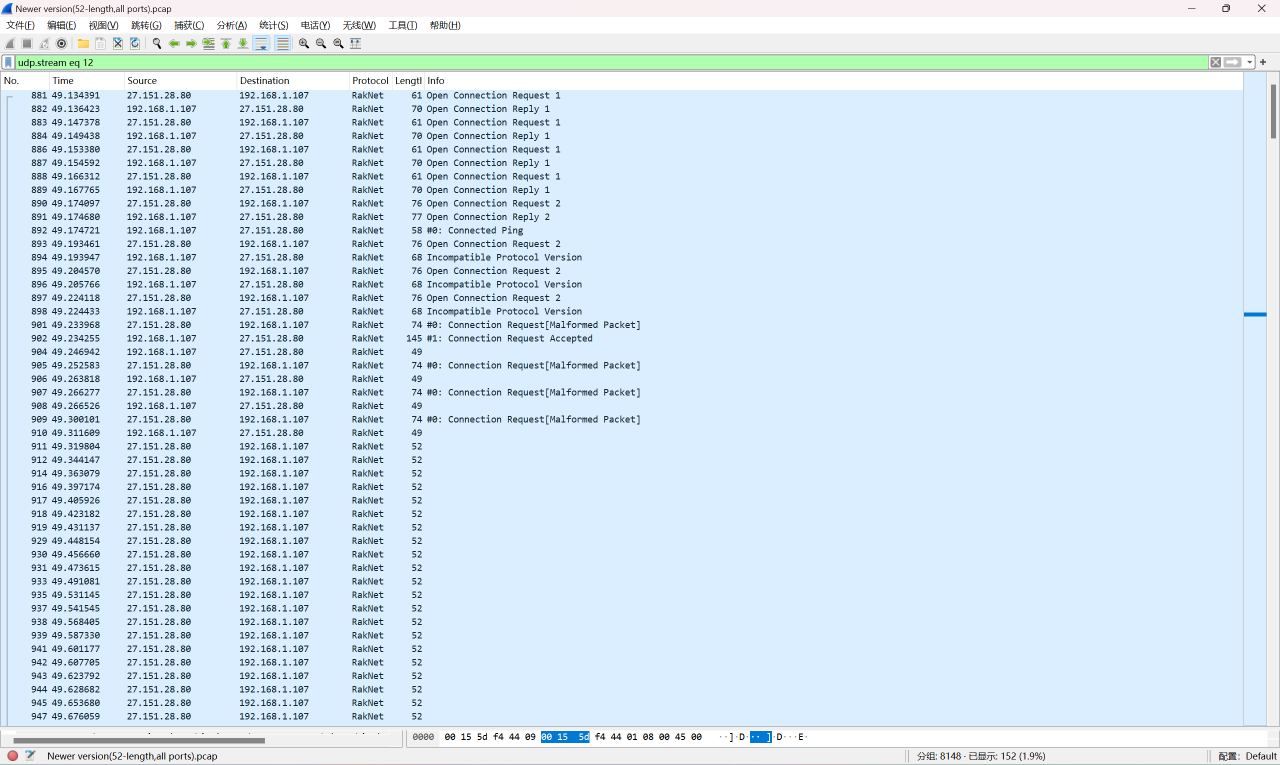
Task: Click the resize columns icon
Action: tap(355, 44)
